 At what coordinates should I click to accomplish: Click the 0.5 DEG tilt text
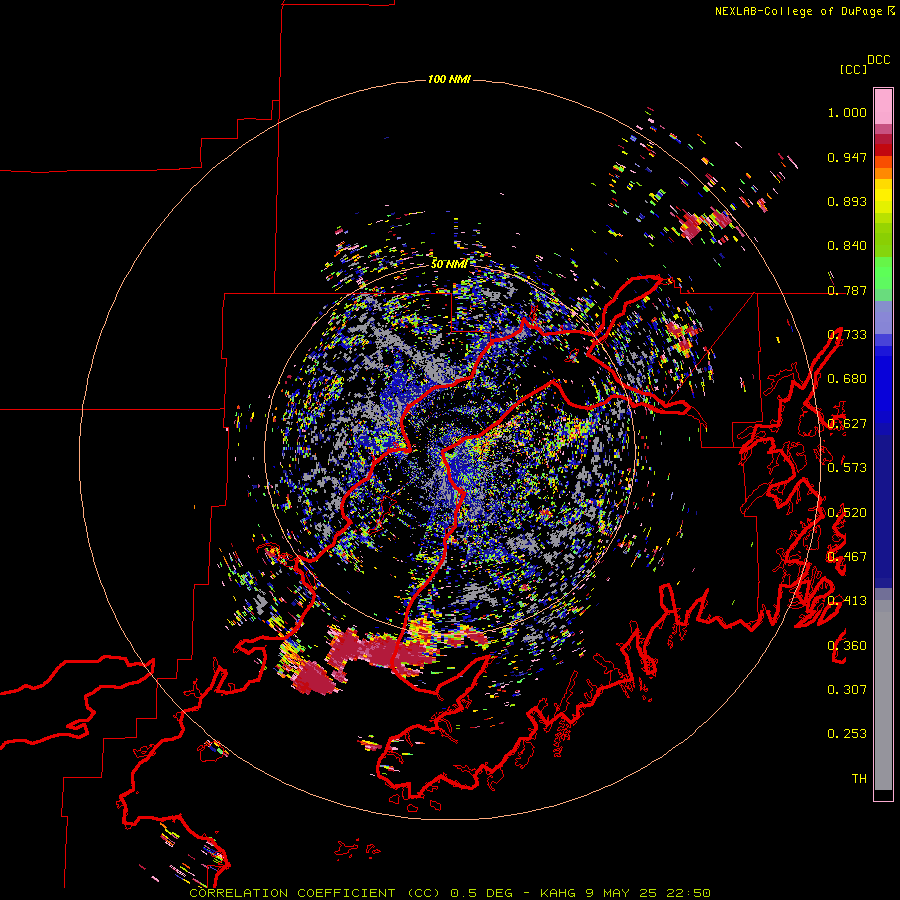pyautogui.click(x=482, y=893)
